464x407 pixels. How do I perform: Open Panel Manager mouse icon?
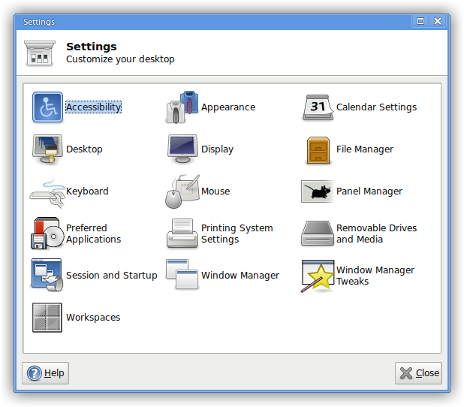point(317,191)
